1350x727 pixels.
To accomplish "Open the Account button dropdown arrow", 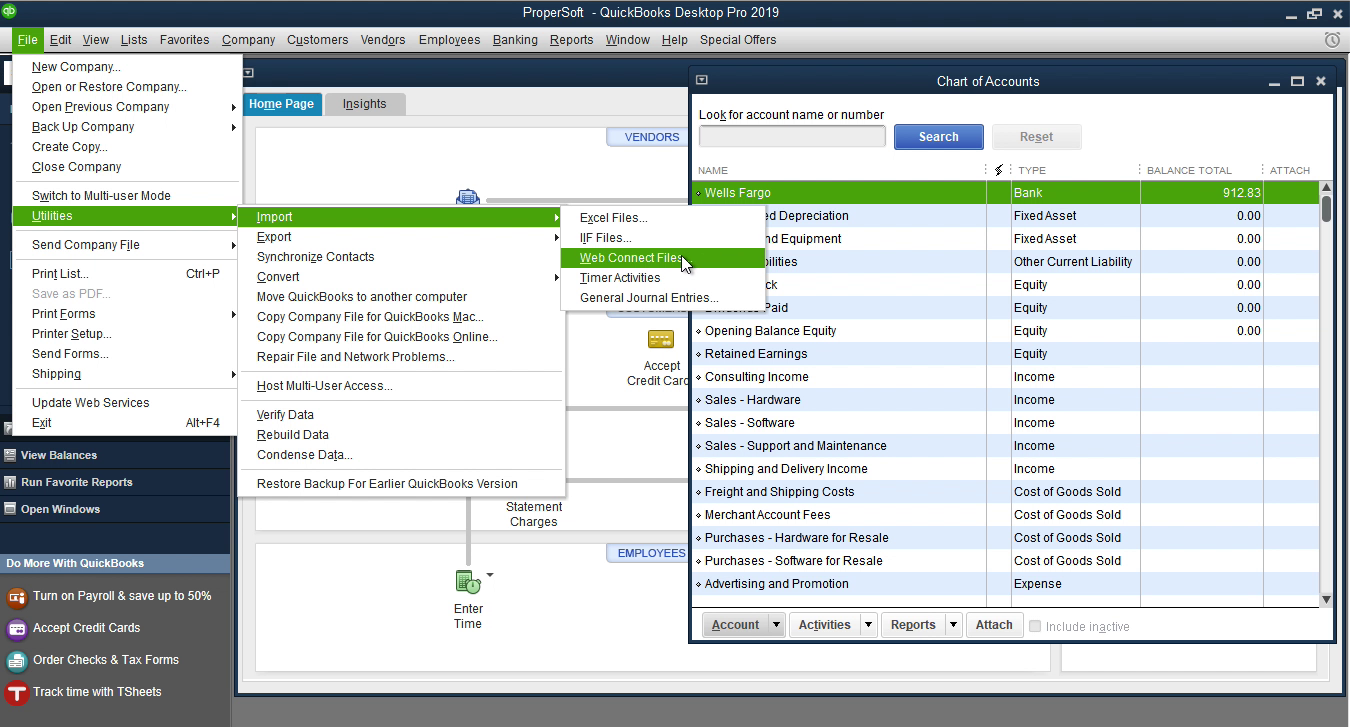I will [776, 625].
